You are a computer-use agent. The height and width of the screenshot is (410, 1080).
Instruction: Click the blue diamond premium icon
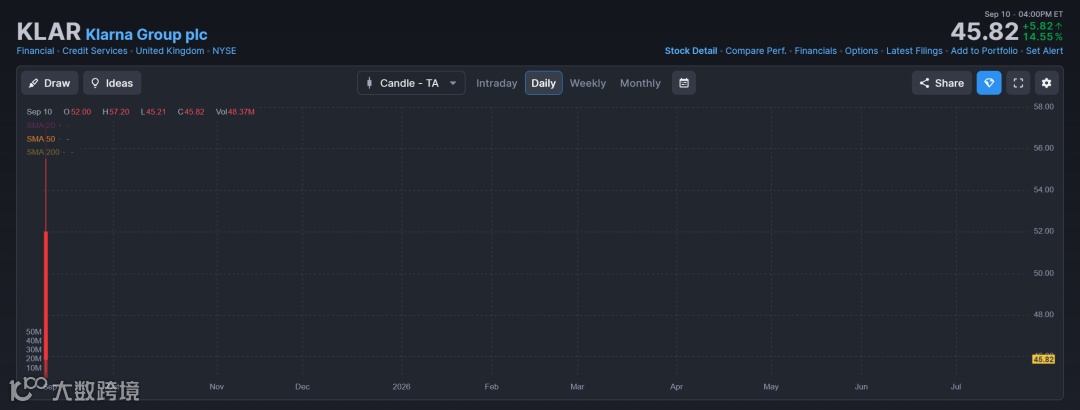pos(989,83)
